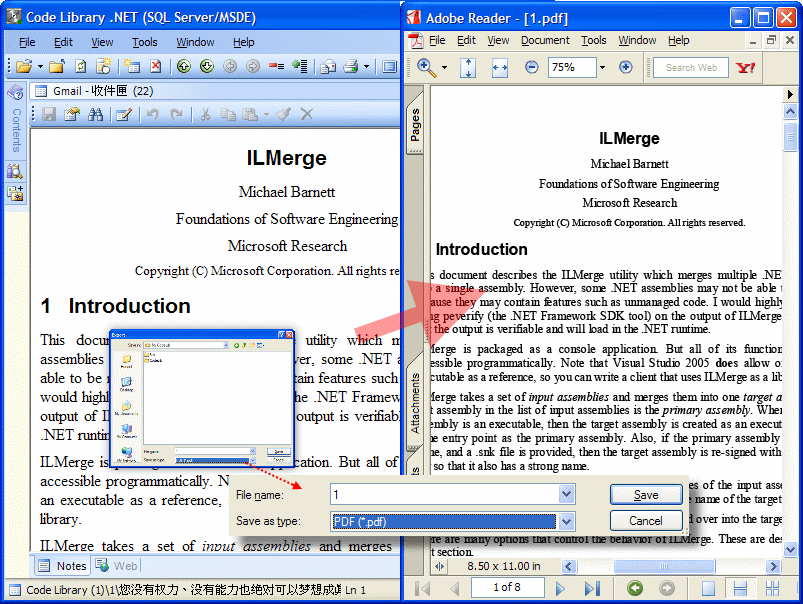
Task: Click the Search Web field in Adobe Reader
Action: [x=691, y=68]
